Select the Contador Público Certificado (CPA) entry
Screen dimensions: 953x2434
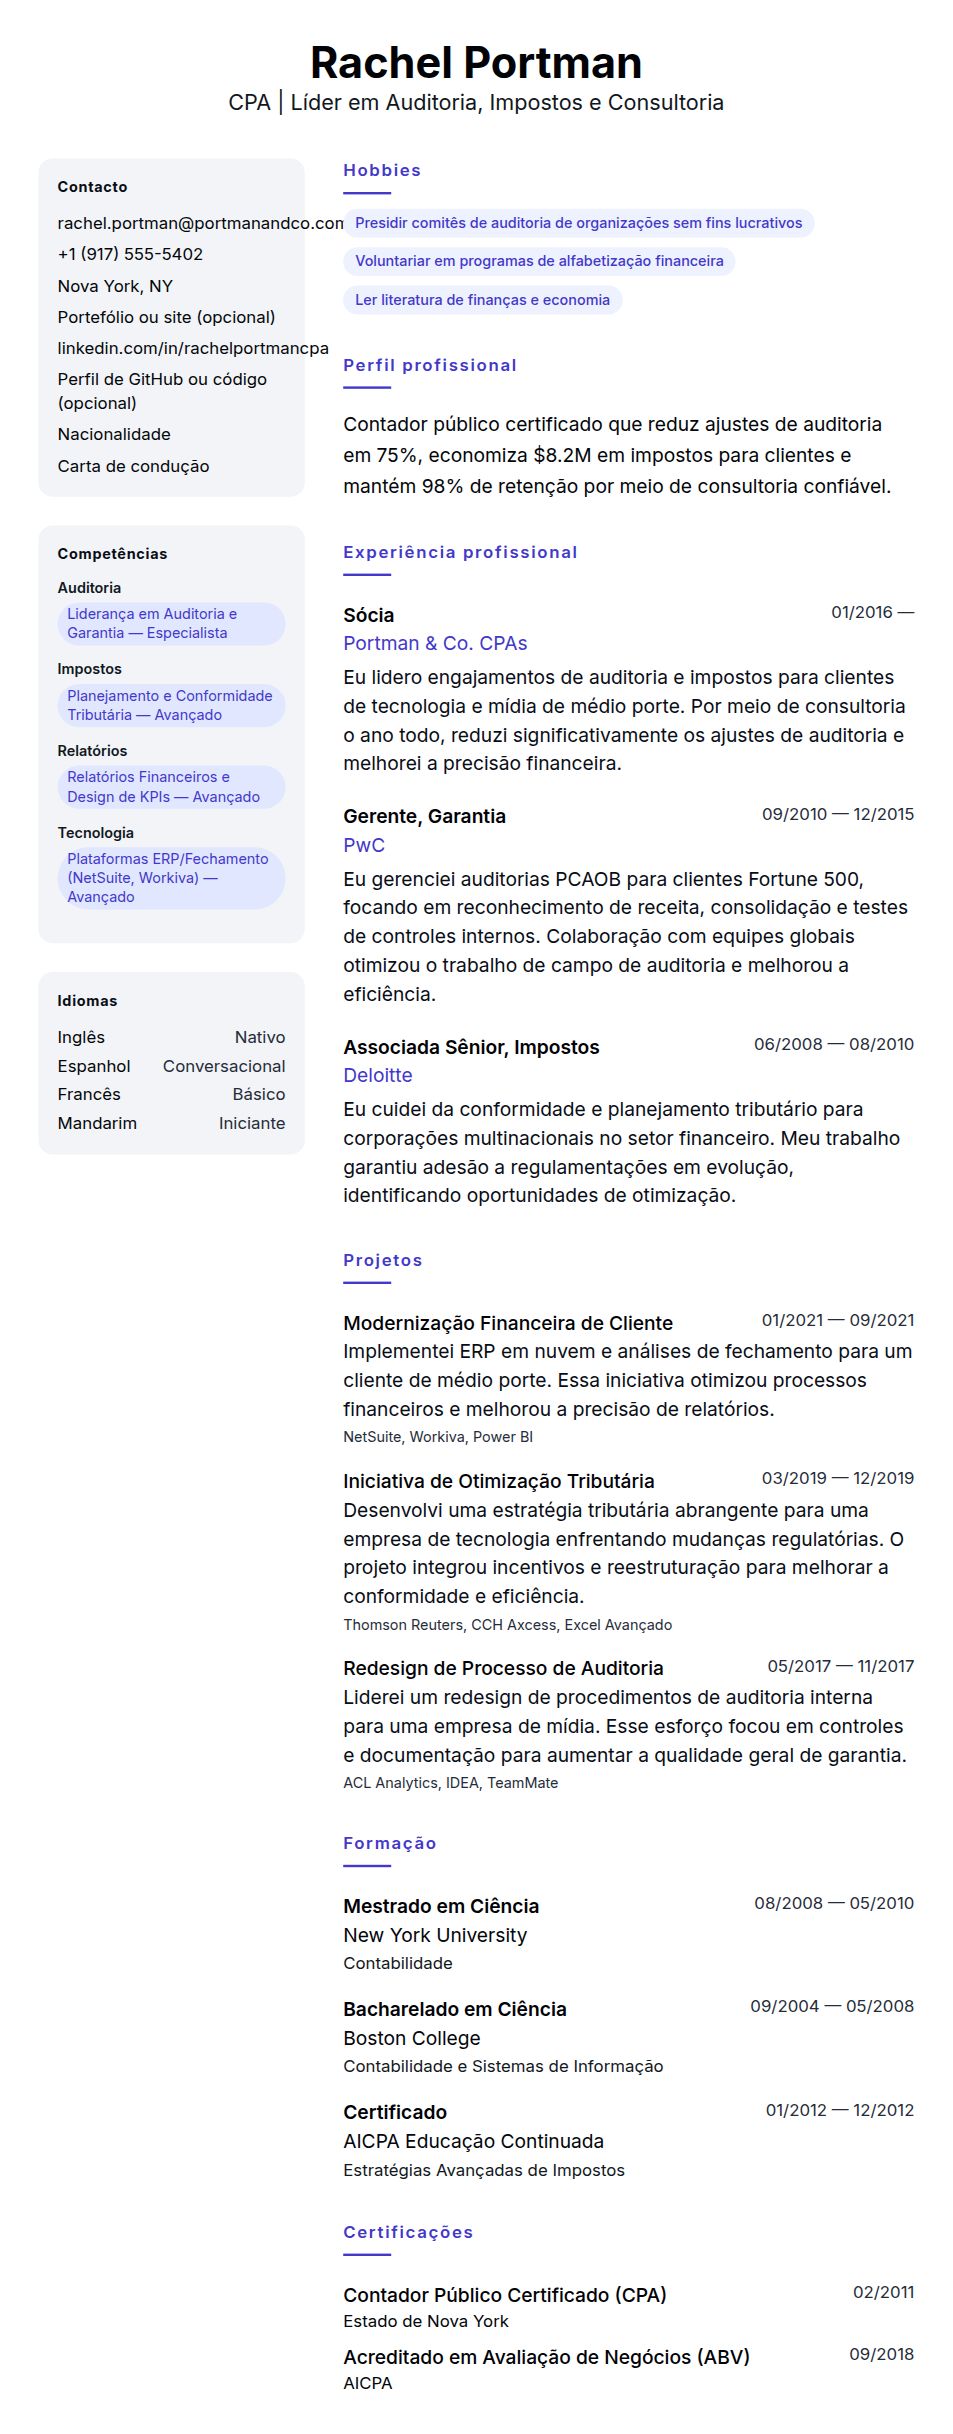point(505,2296)
